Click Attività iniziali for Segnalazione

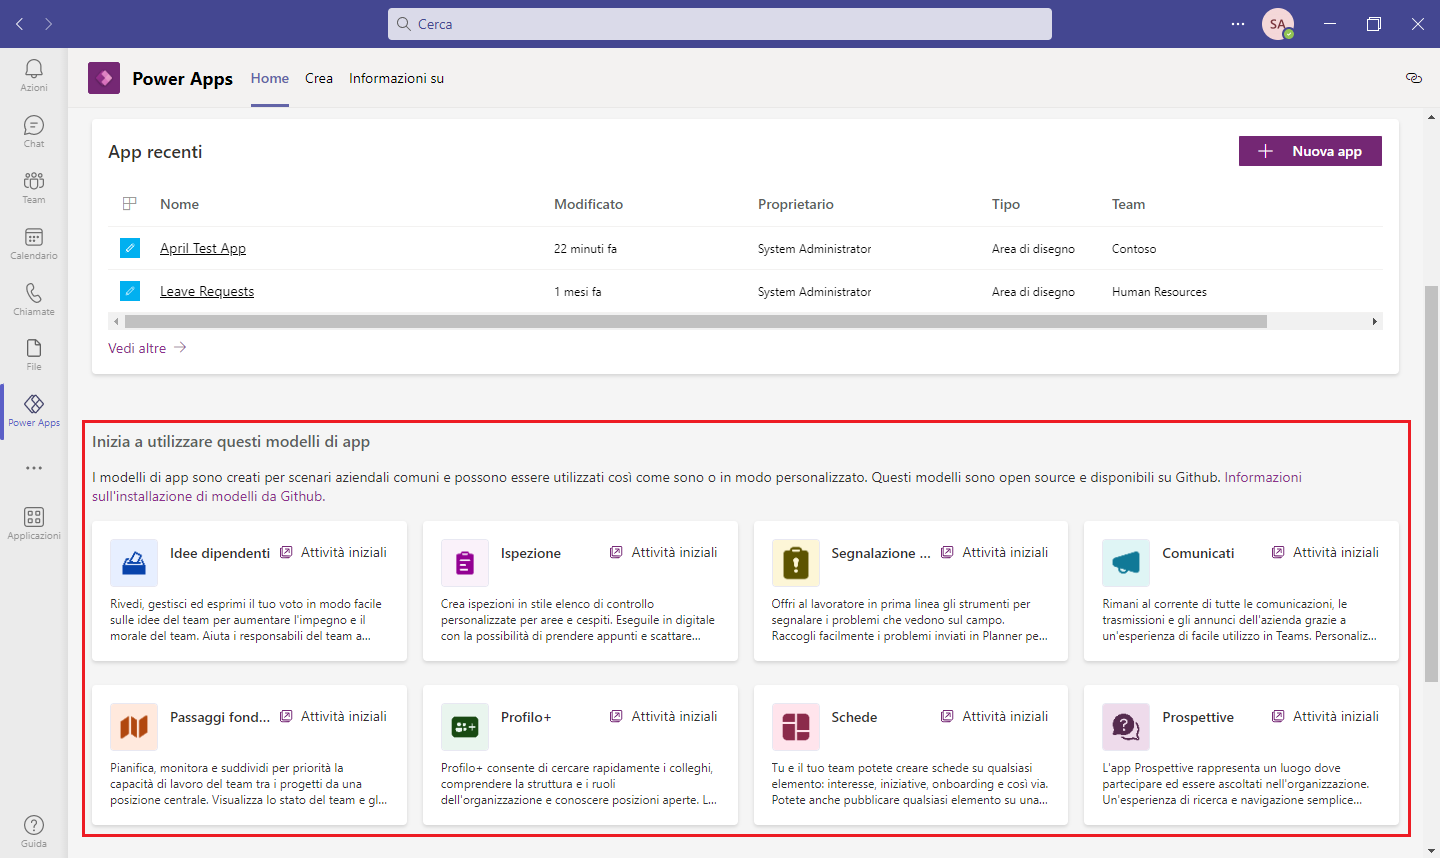(x=996, y=552)
